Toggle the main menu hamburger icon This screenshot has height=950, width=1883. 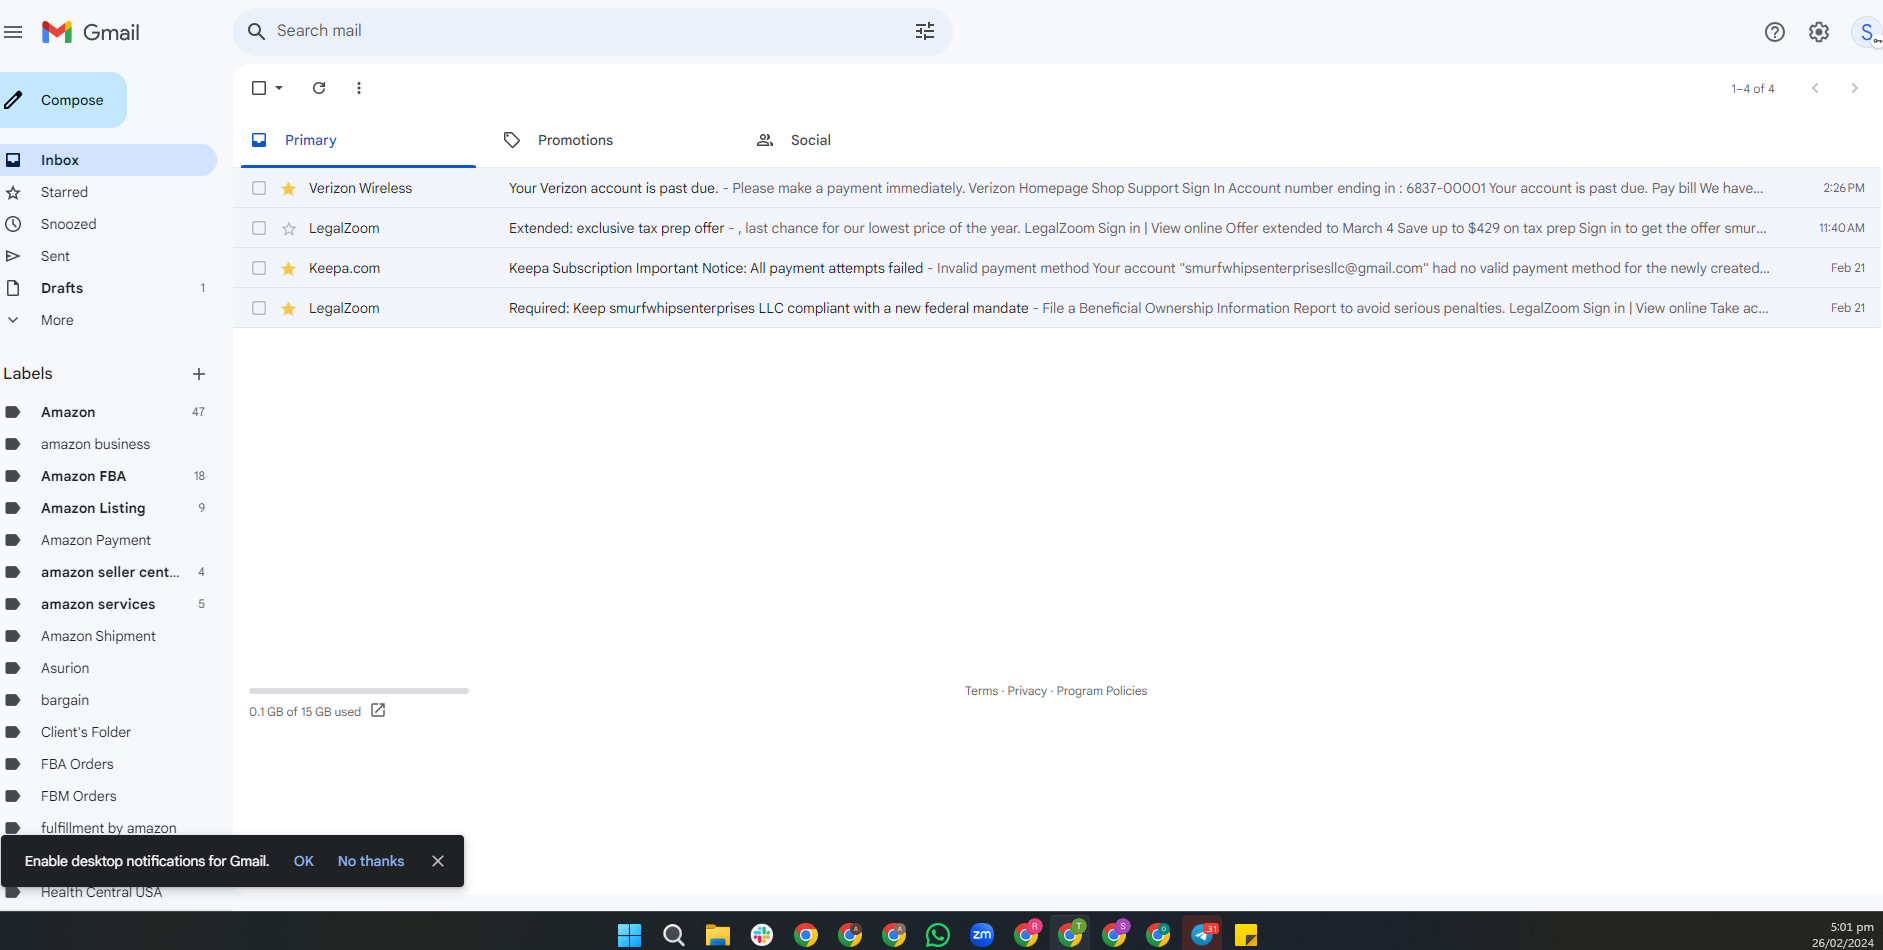tap(13, 32)
